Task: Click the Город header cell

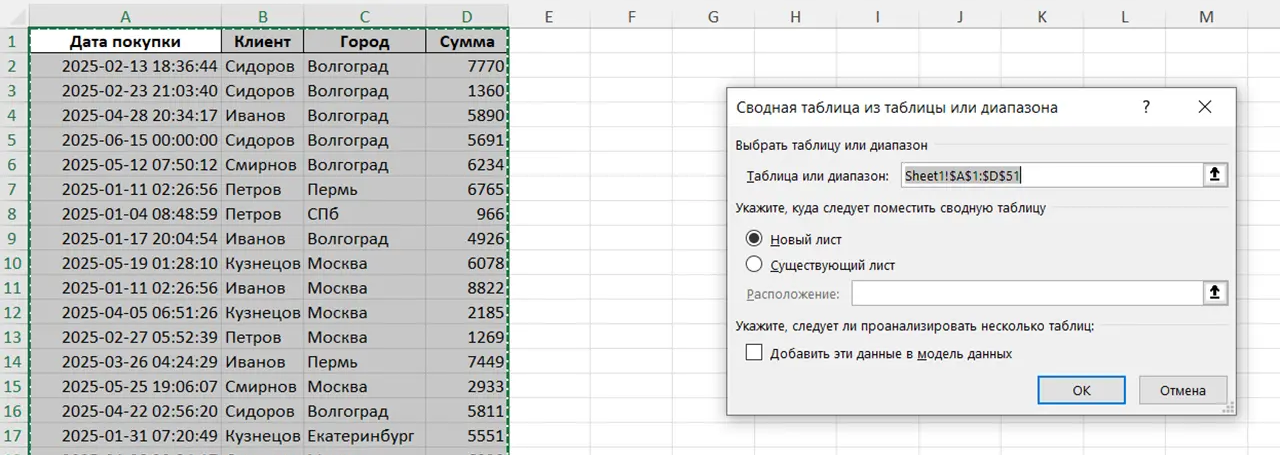Action: pyautogui.click(x=365, y=42)
